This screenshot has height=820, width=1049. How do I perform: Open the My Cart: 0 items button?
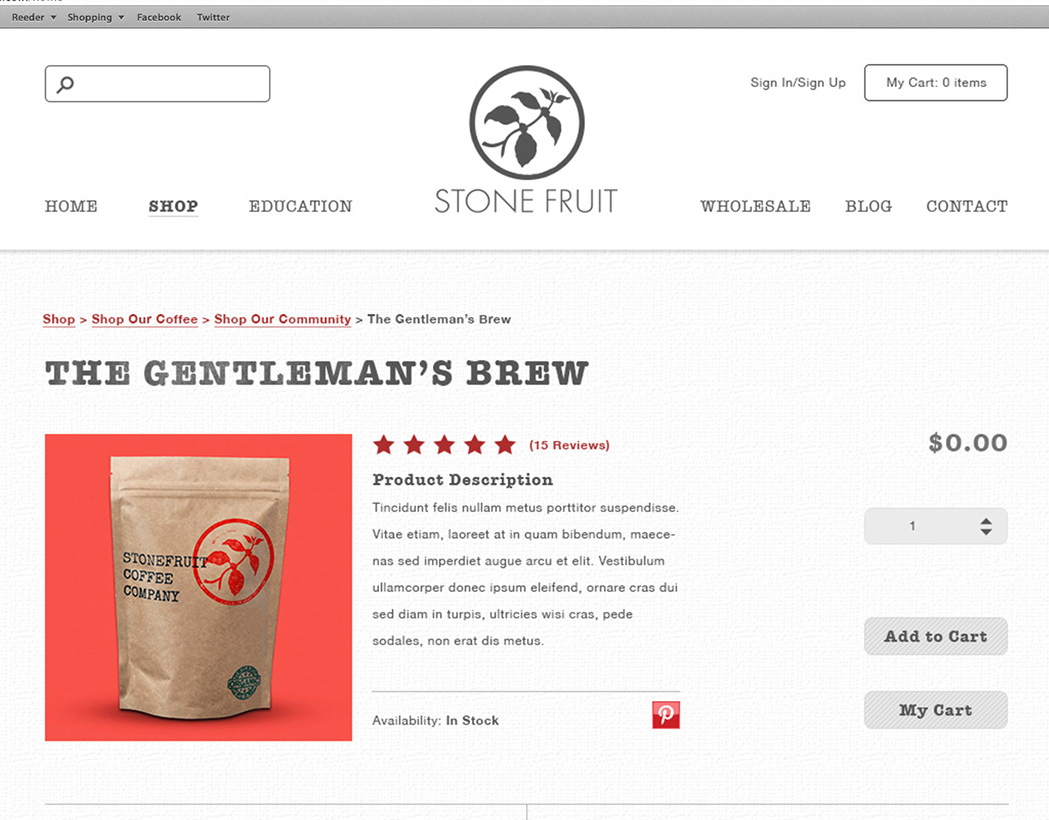(x=935, y=83)
